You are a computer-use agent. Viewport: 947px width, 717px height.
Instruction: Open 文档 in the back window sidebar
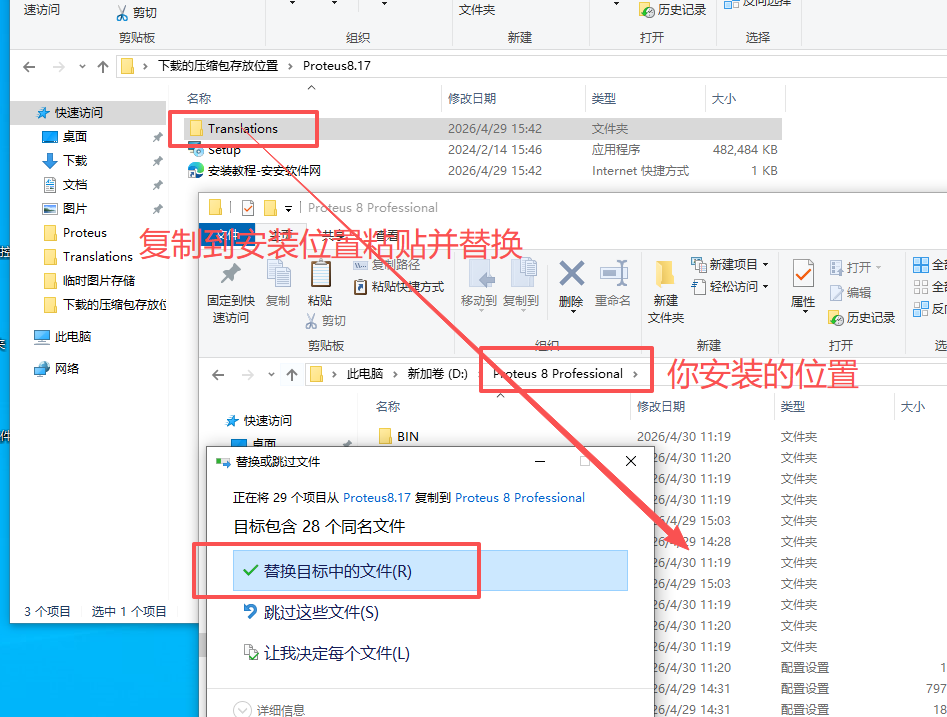tap(74, 185)
